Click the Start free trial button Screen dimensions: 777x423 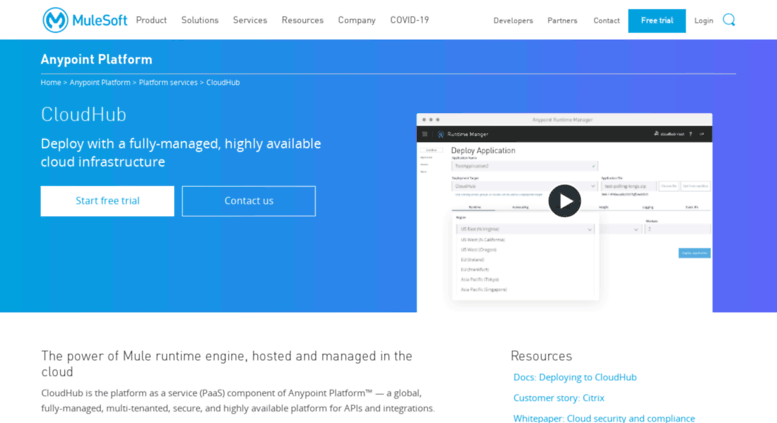click(108, 201)
